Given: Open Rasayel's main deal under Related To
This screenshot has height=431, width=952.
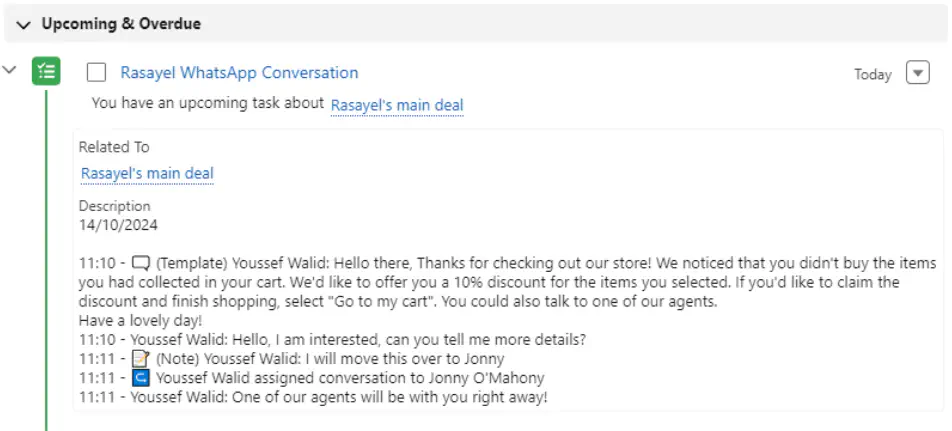Looking at the screenshot, I should [148, 174].
